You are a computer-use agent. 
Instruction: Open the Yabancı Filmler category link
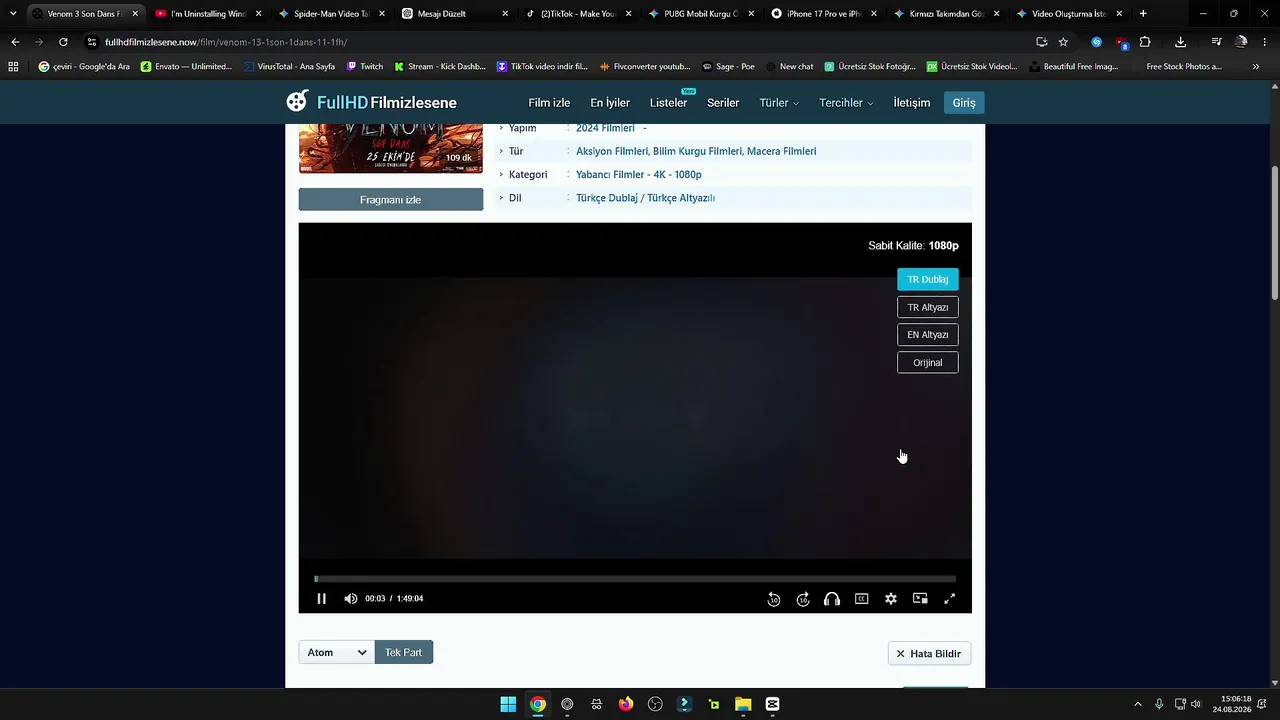[x=610, y=175]
